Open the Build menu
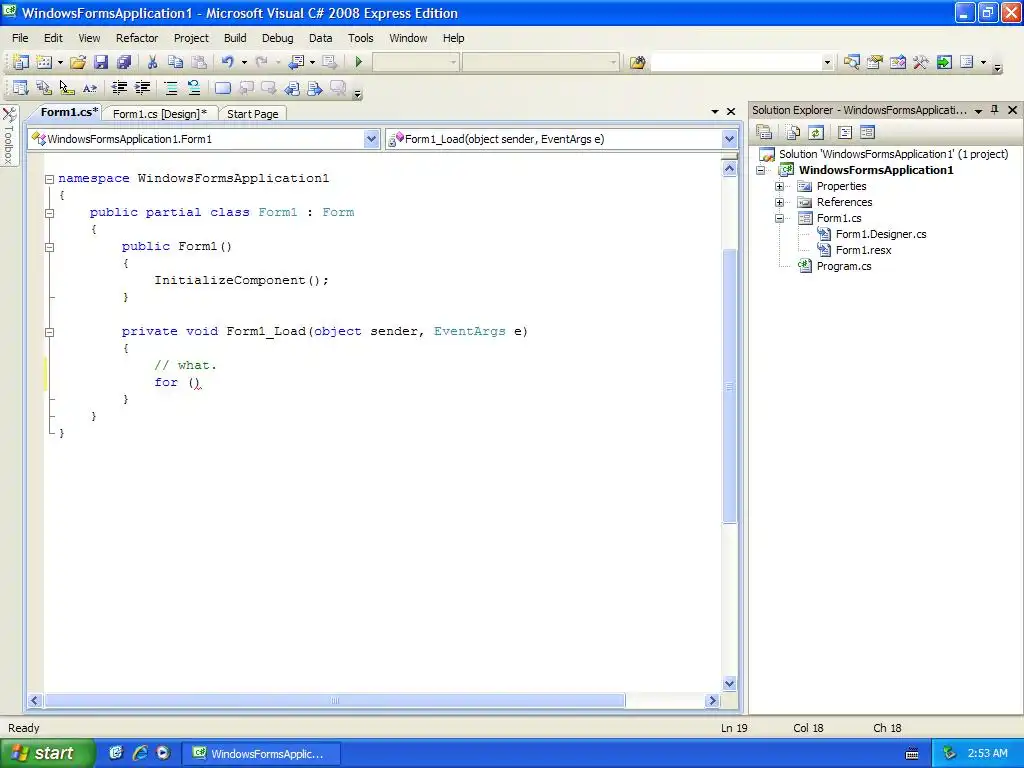Image resolution: width=1024 pixels, height=768 pixels. 235,38
